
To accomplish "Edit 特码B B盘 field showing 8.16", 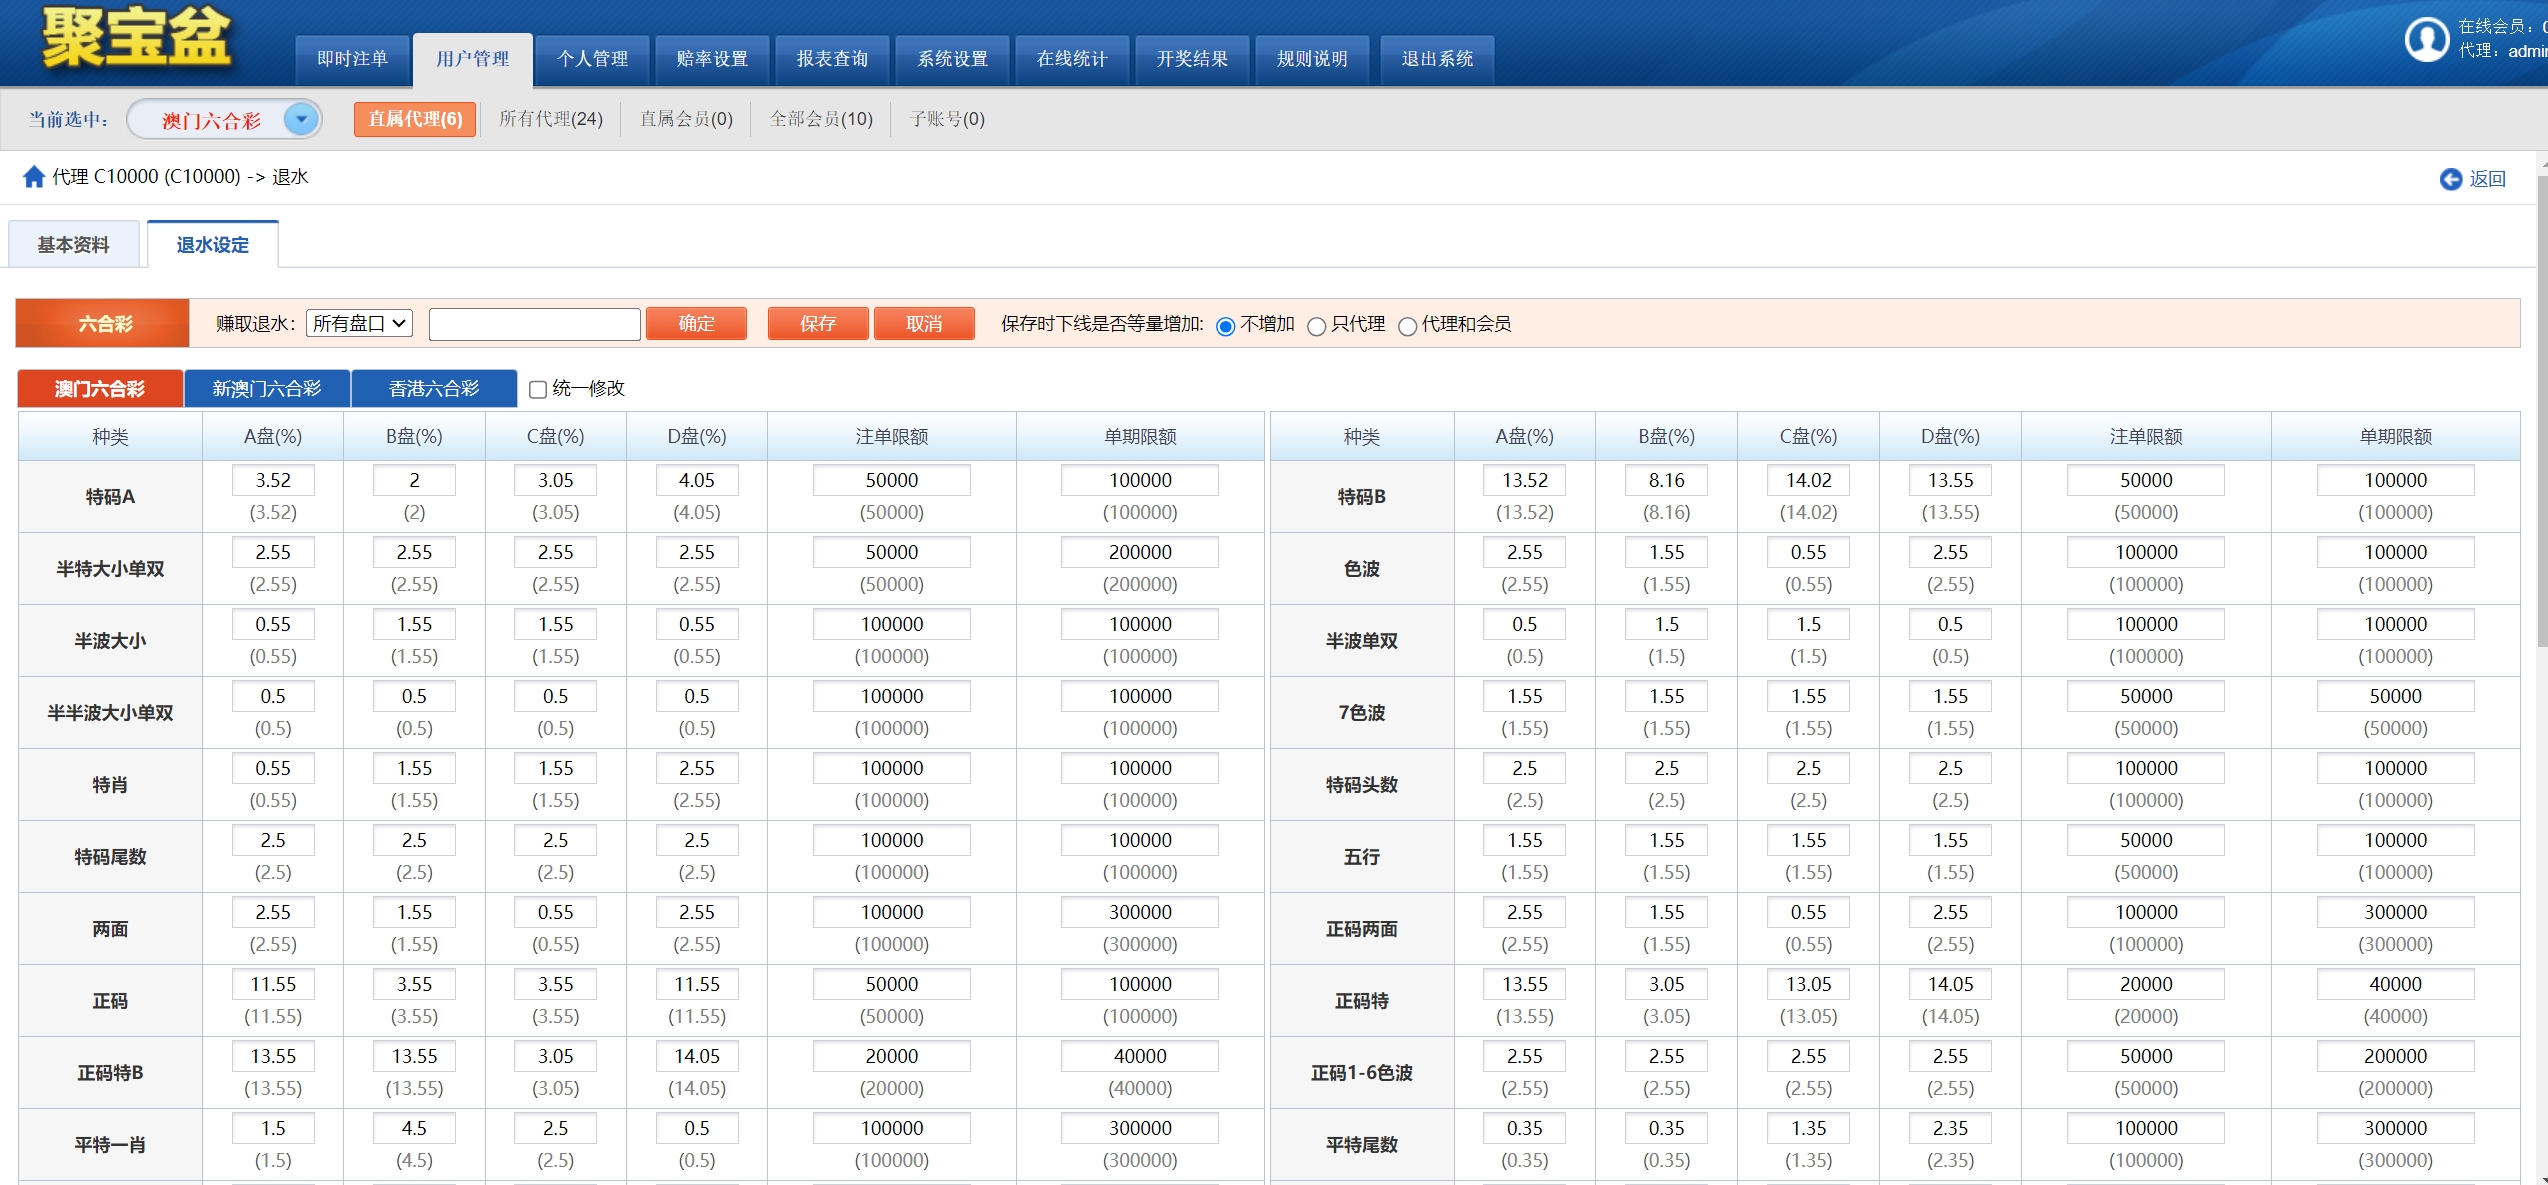I will coord(1667,480).
